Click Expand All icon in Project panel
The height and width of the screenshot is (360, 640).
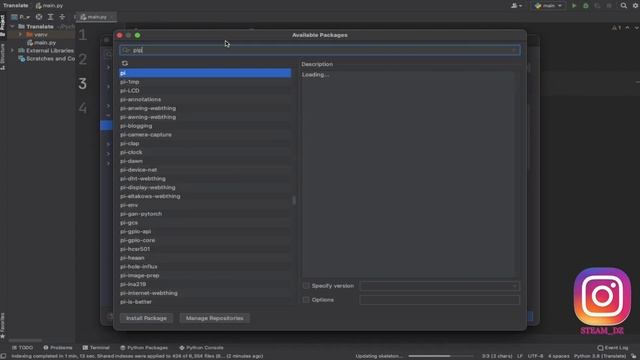tap(51, 17)
